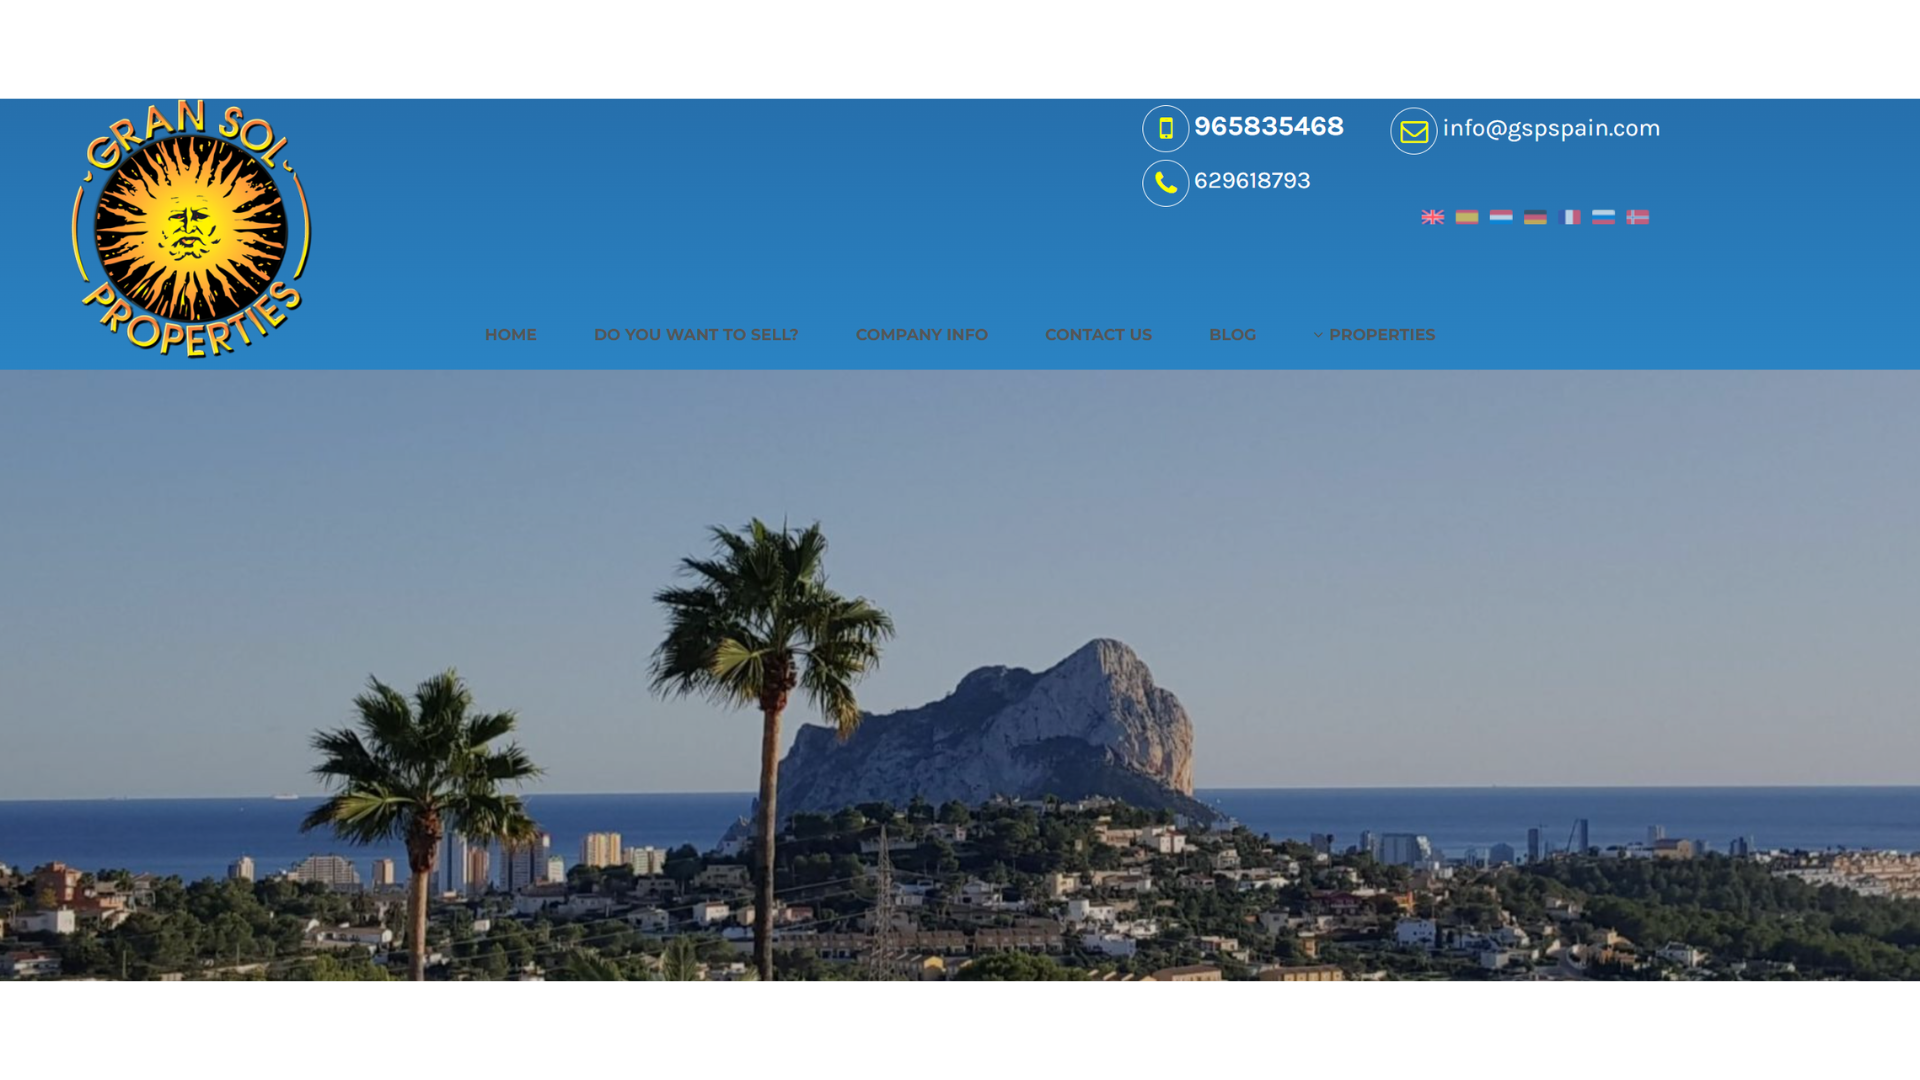Select the Spanish flag language option
The width and height of the screenshot is (1920, 1080).
[x=1467, y=217]
